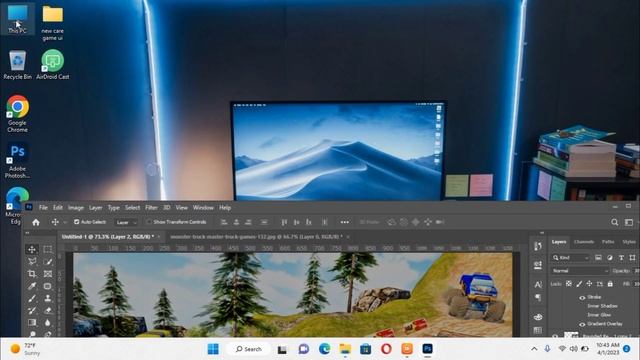Click the Home icon in options bar

click(x=36, y=222)
